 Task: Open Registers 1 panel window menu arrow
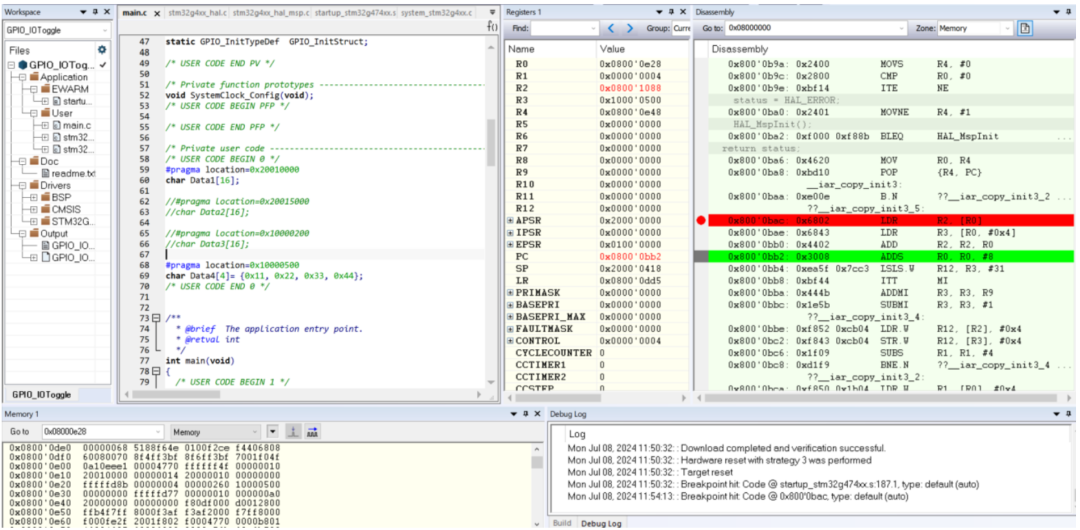660,12
